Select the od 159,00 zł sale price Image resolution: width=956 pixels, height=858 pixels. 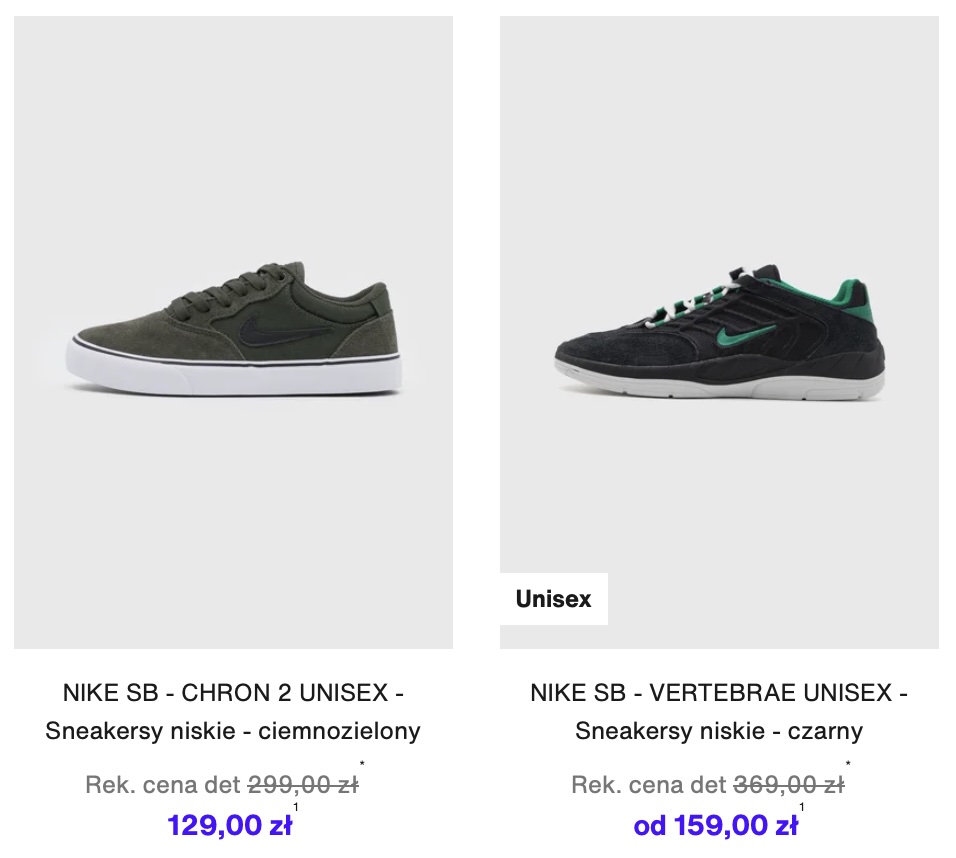716,826
